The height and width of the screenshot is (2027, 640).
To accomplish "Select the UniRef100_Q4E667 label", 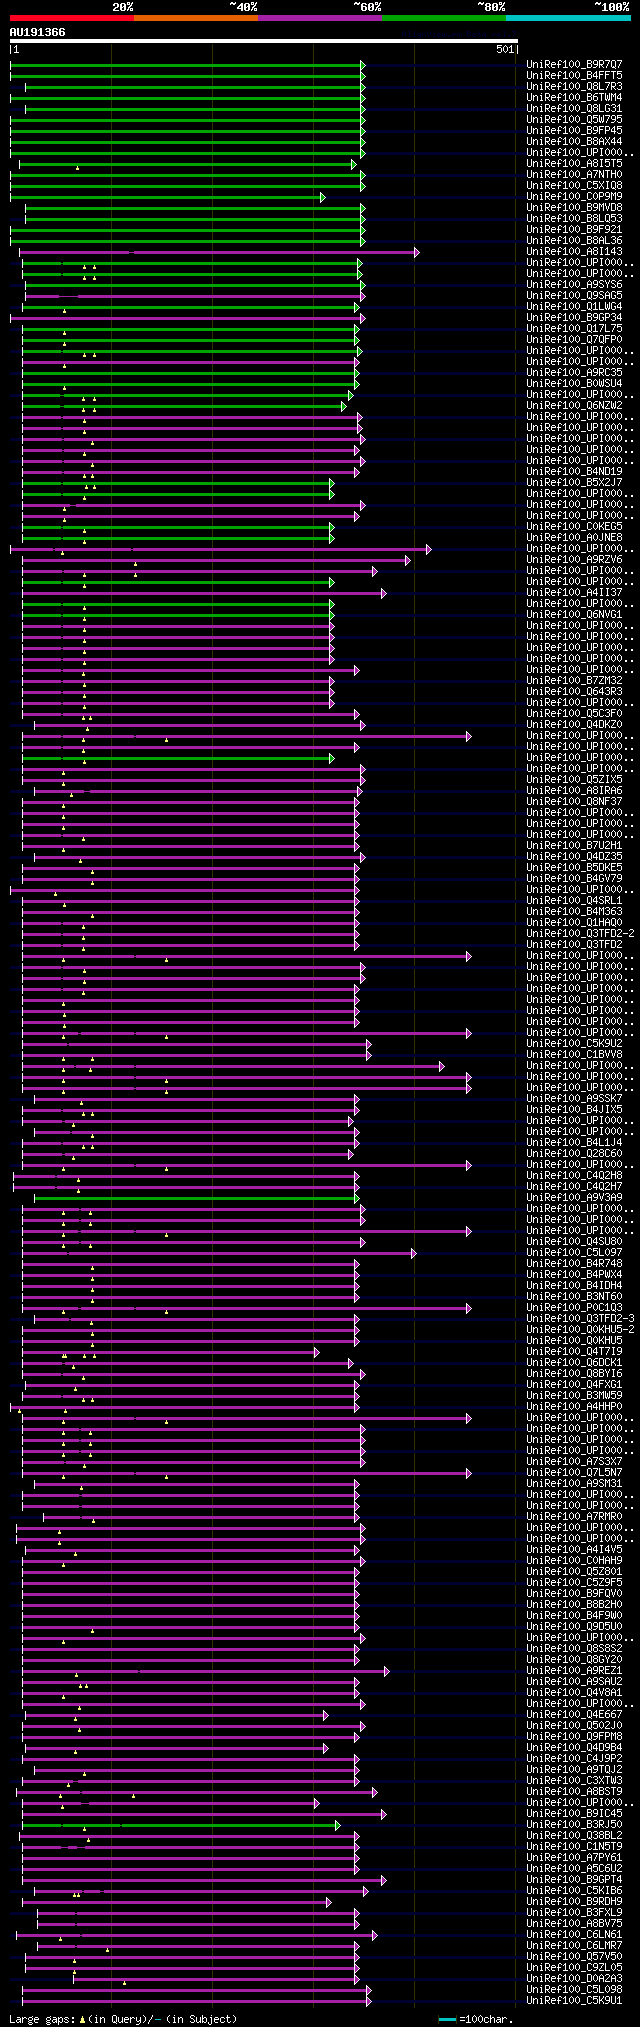I will coord(574,1715).
